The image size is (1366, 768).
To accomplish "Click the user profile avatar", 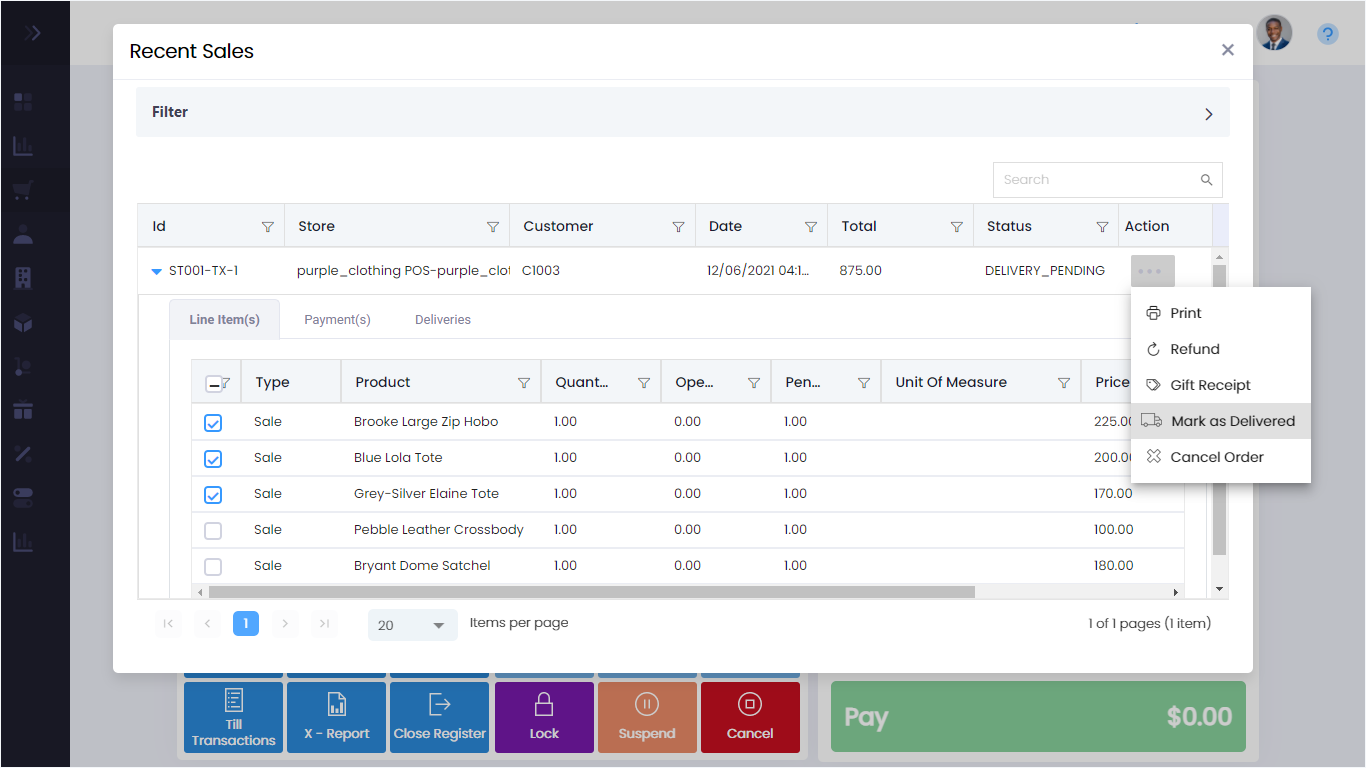I will tap(1274, 33).
